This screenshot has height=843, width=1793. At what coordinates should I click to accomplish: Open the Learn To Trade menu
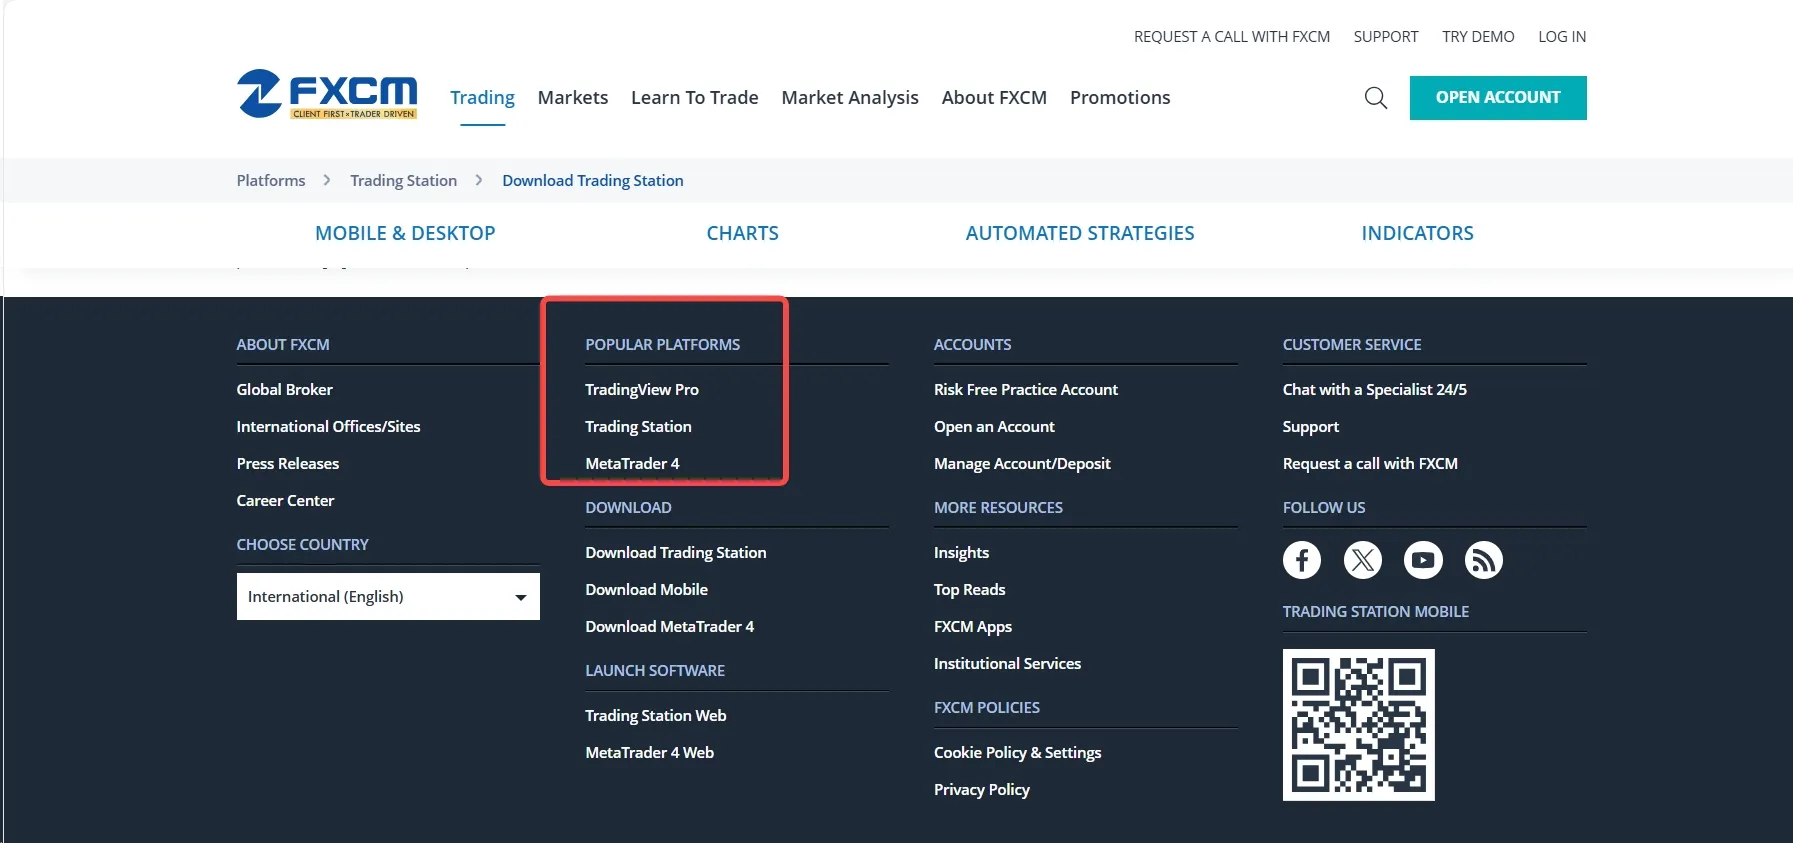click(x=695, y=98)
